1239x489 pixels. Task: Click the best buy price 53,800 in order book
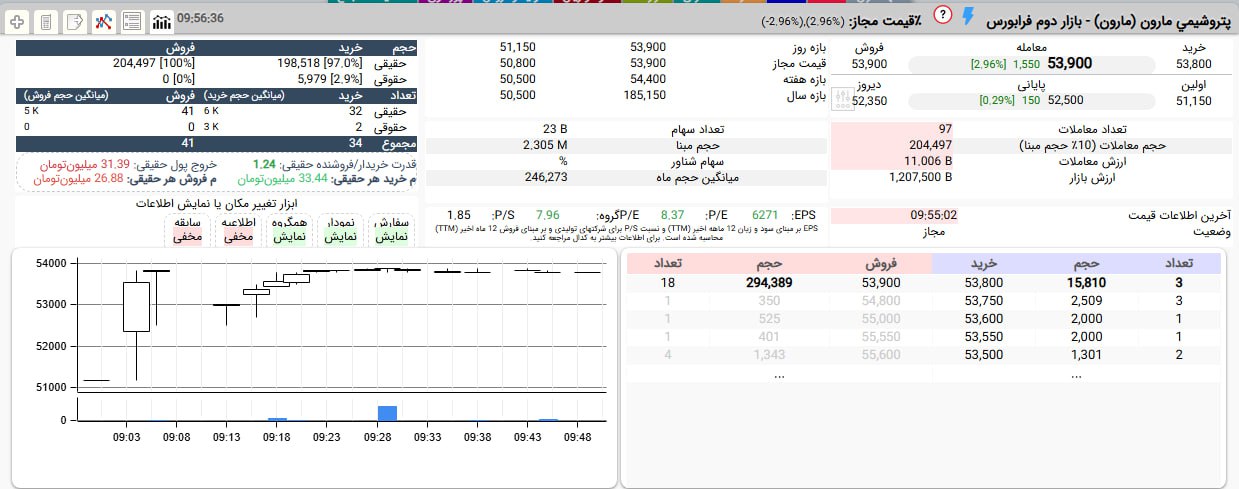984,283
